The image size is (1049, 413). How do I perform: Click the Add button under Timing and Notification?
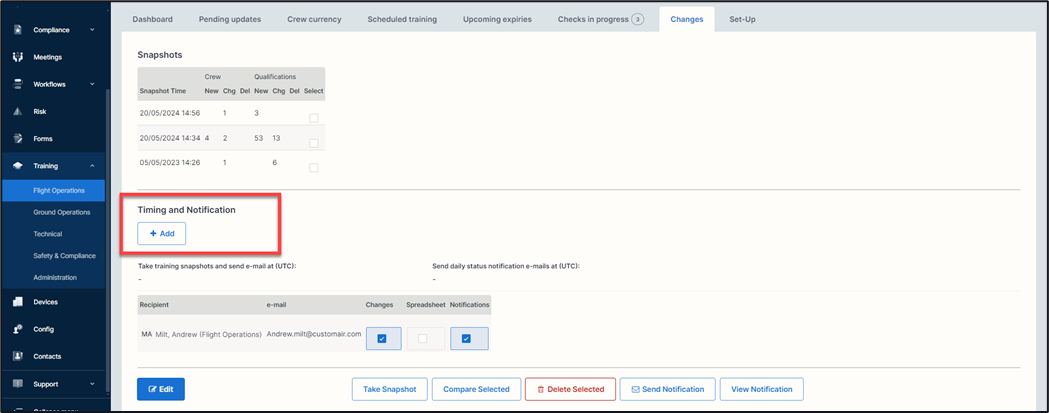pos(161,233)
